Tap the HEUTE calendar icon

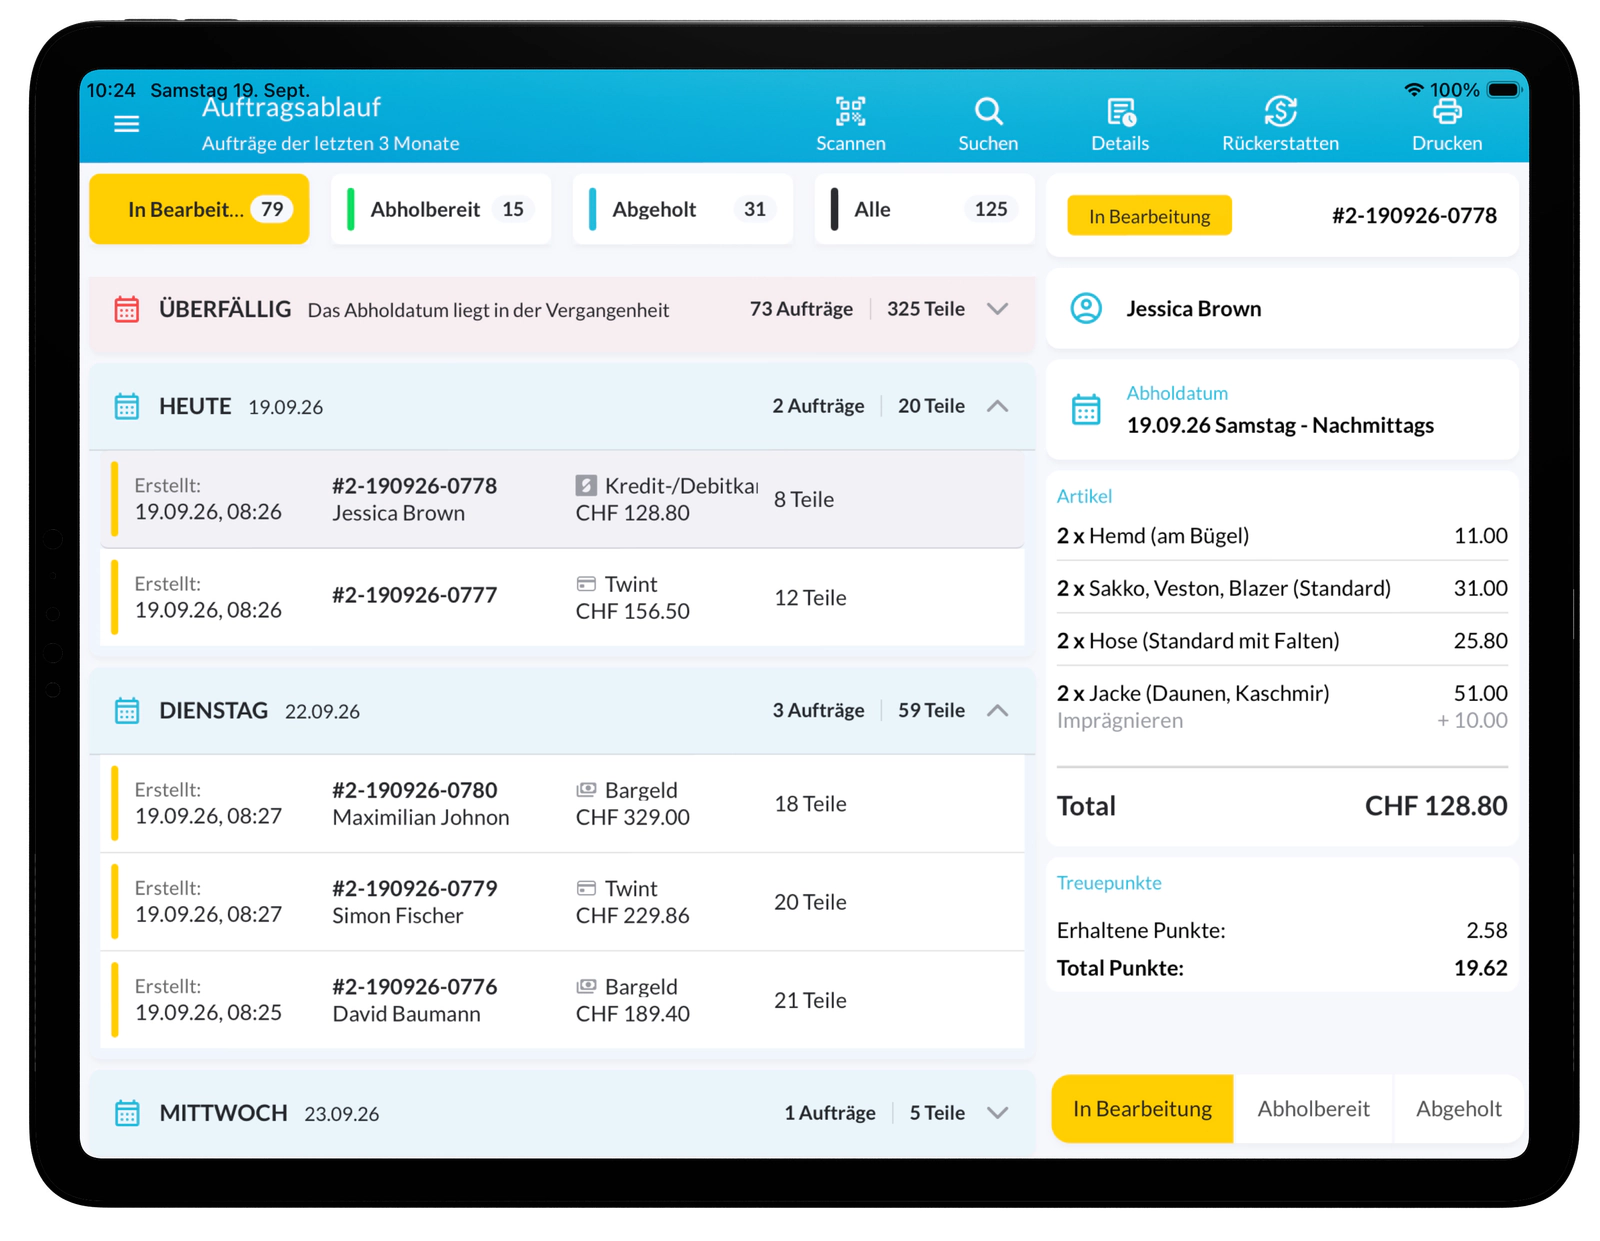point(127,406)
